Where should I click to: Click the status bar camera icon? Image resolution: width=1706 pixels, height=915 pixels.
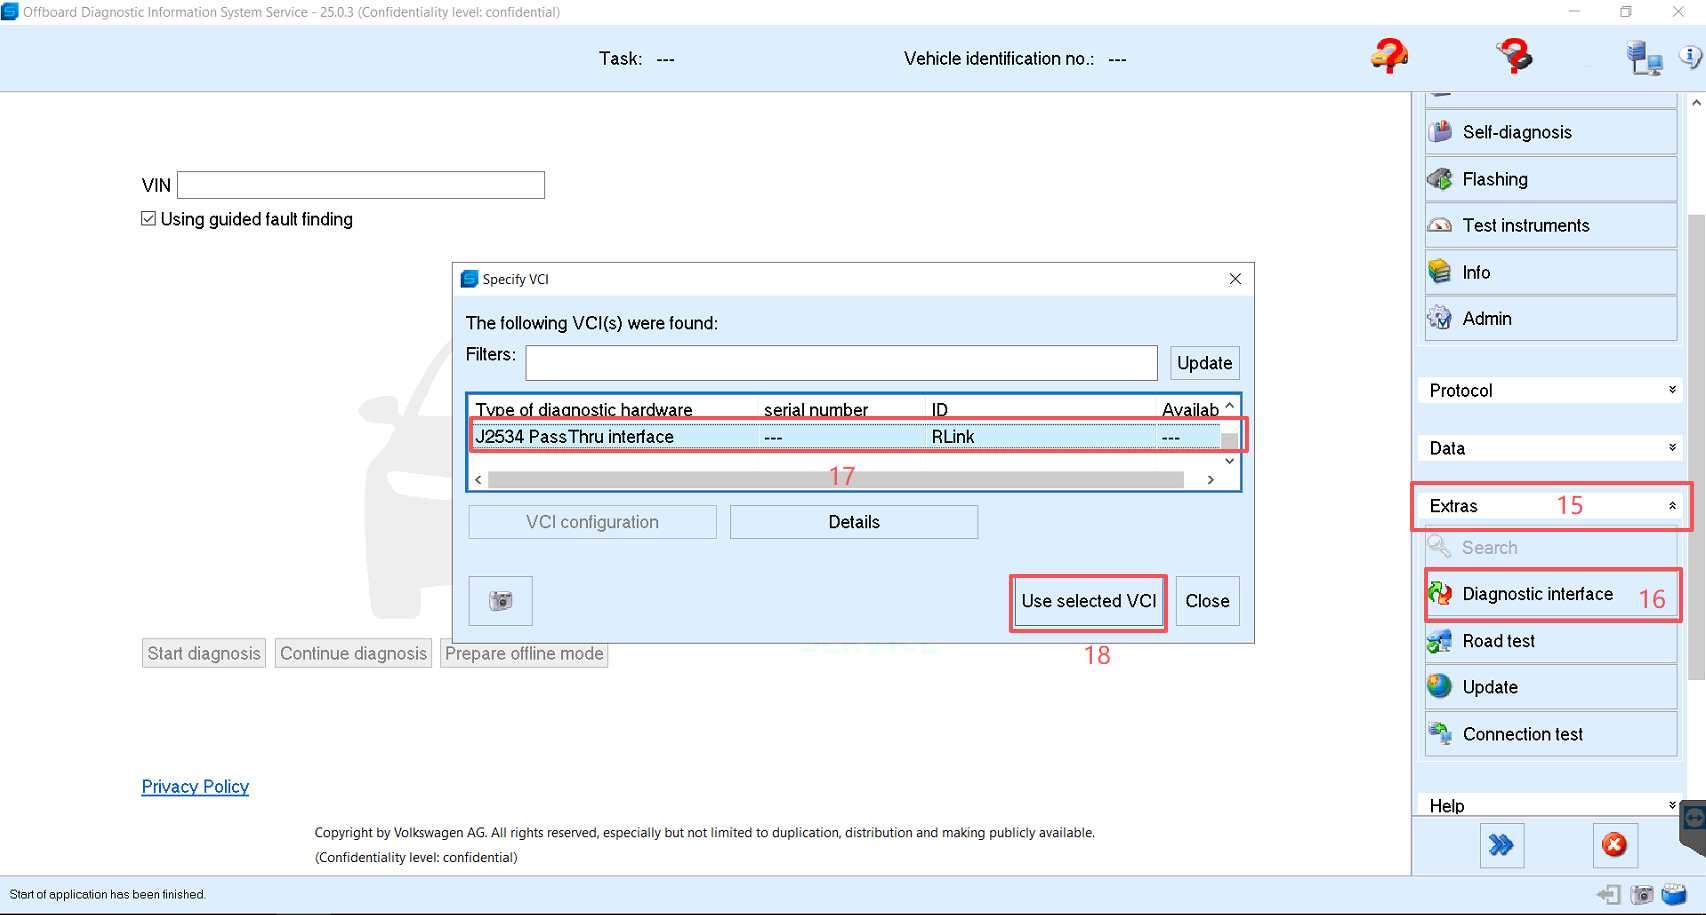[1641, 894]
